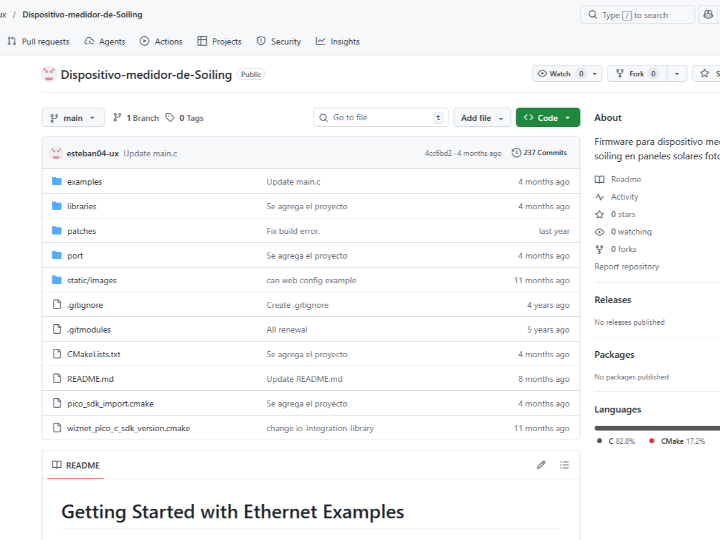
Task: Open the Activity link in About
Action: click(624, 197)
